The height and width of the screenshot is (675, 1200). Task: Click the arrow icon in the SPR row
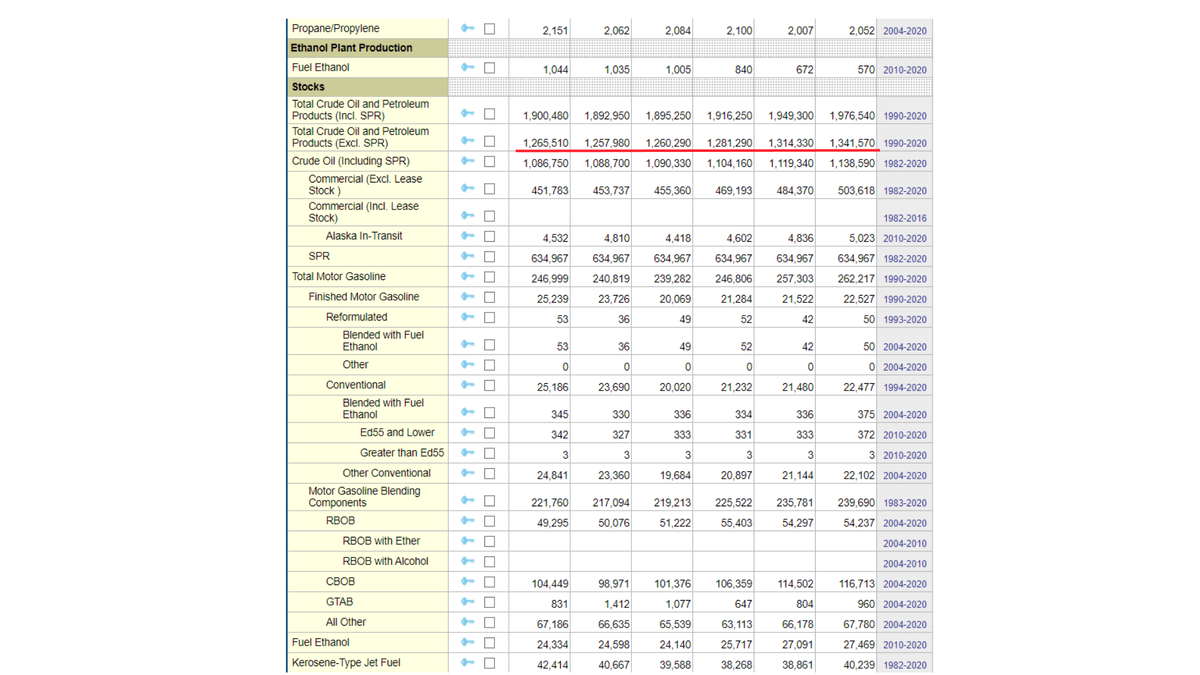[x=467, y=256]
